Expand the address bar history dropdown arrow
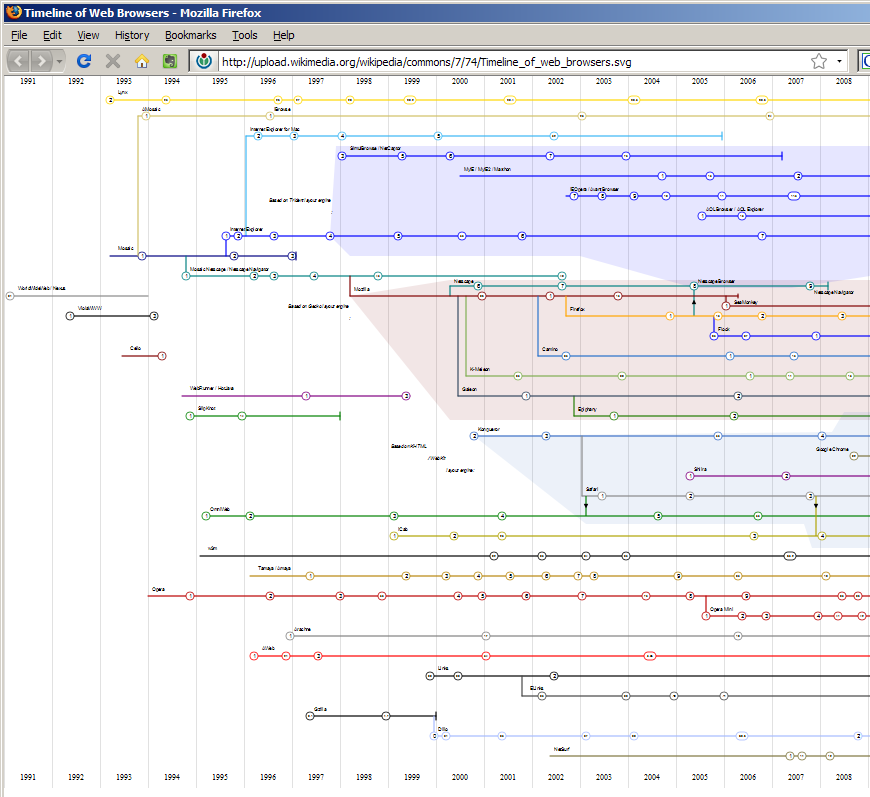 [x=839, y=61]
